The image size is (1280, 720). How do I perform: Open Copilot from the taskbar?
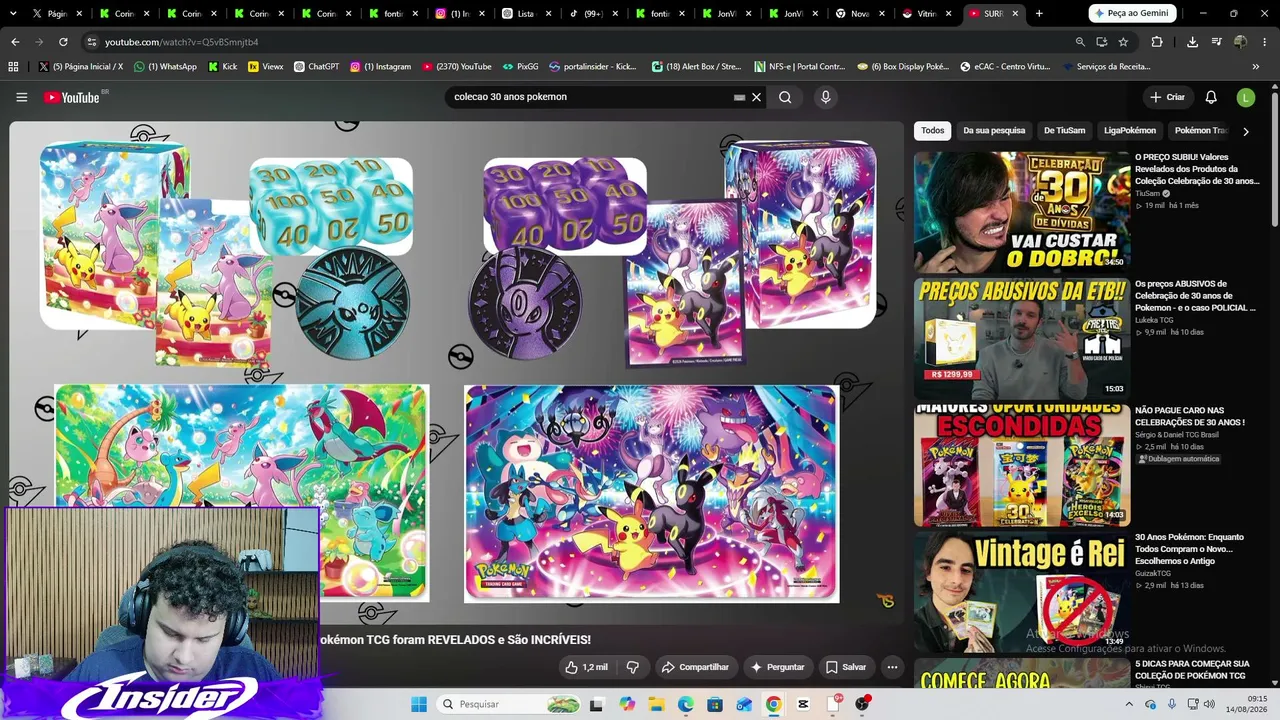click(627, 704)
